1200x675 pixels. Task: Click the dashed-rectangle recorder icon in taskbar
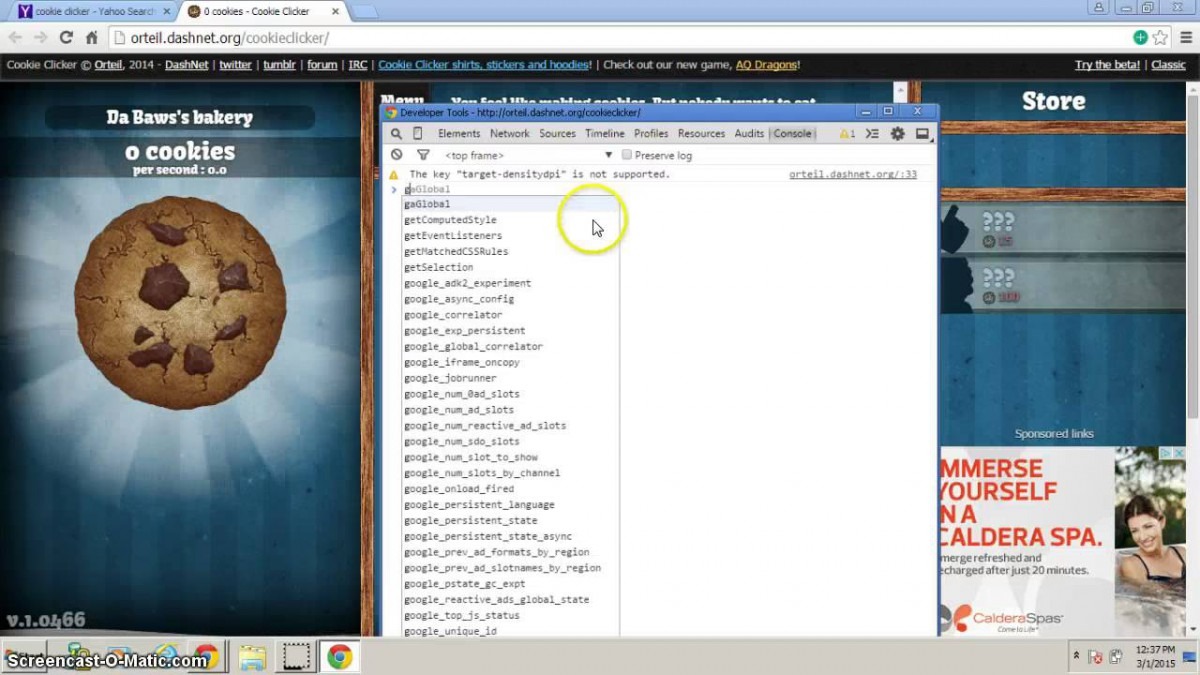click(296, 657)
